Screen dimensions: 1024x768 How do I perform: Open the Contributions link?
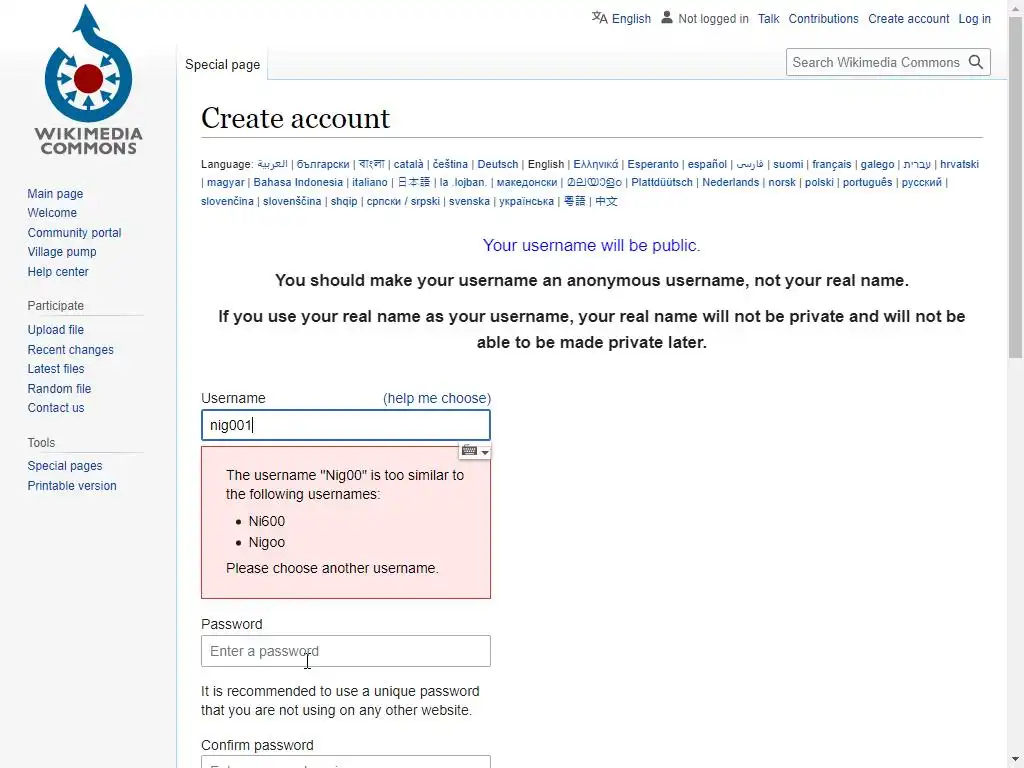point(823,19)
